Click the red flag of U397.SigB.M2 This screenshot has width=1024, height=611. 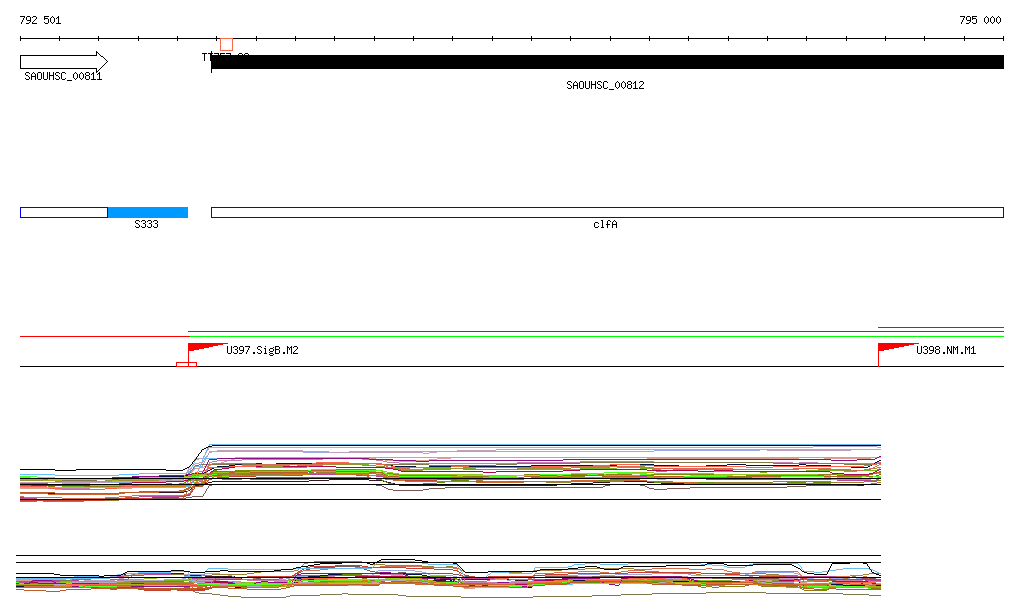coord(206,348)
